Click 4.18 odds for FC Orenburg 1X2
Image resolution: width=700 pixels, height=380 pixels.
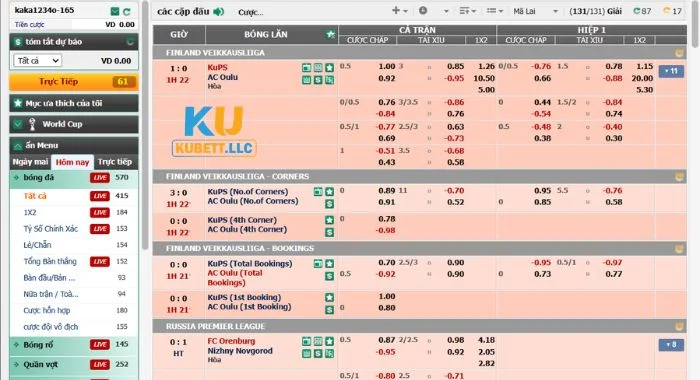click(486, 340)
